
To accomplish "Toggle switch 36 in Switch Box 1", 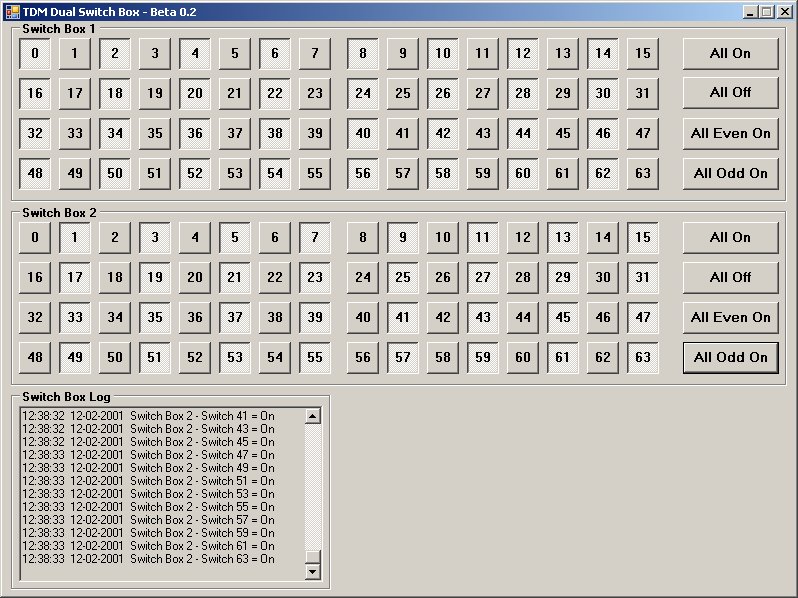I will (195, 133).
